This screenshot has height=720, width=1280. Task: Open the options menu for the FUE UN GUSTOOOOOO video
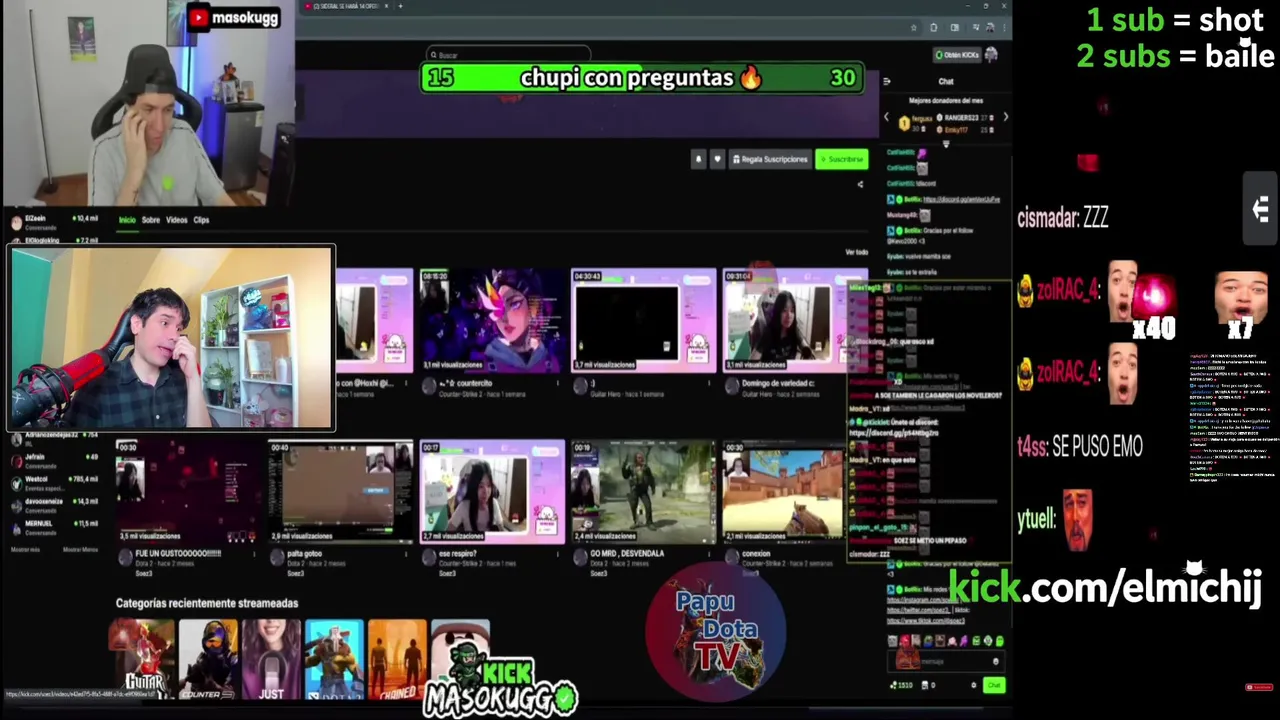pos(254,553)
